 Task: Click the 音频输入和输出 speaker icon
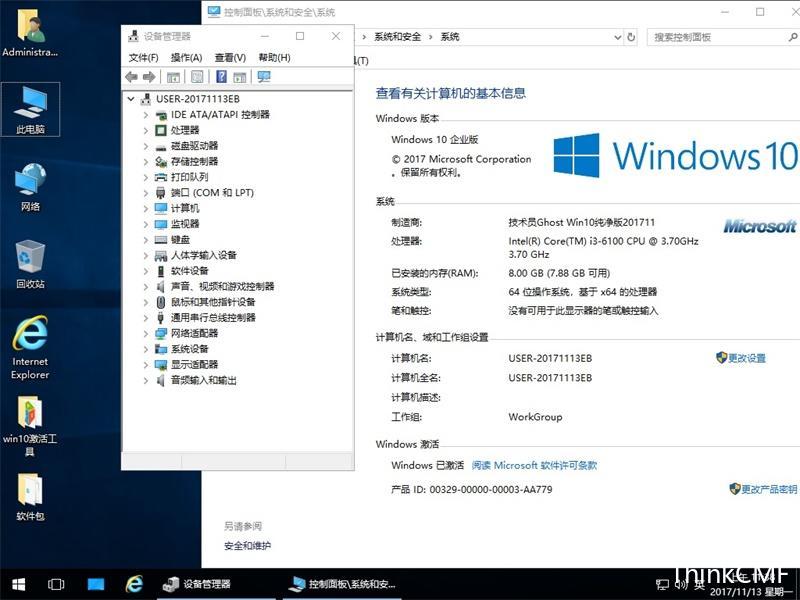[x=161, y=380]
